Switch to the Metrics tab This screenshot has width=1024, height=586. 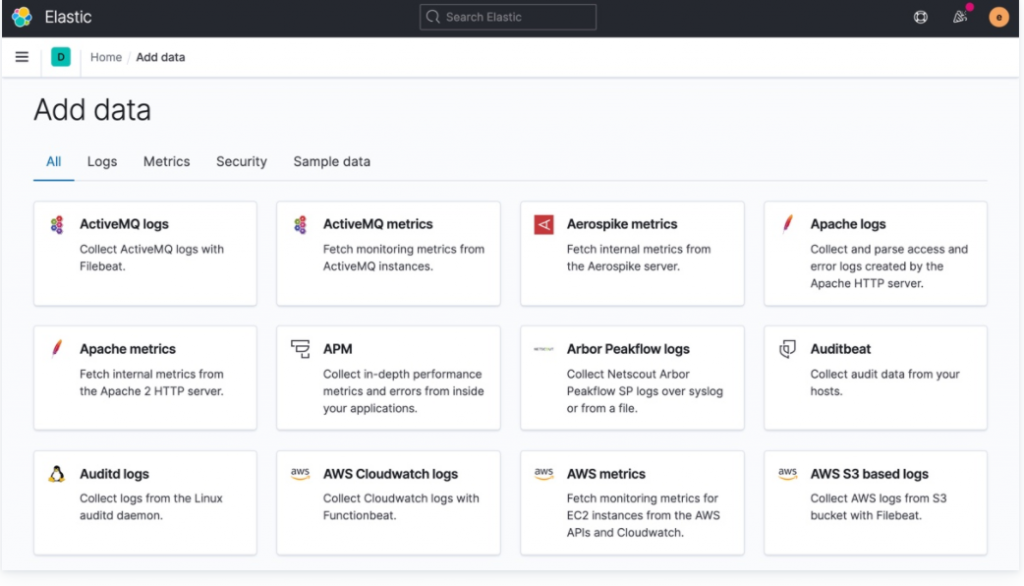click(167, 161)
